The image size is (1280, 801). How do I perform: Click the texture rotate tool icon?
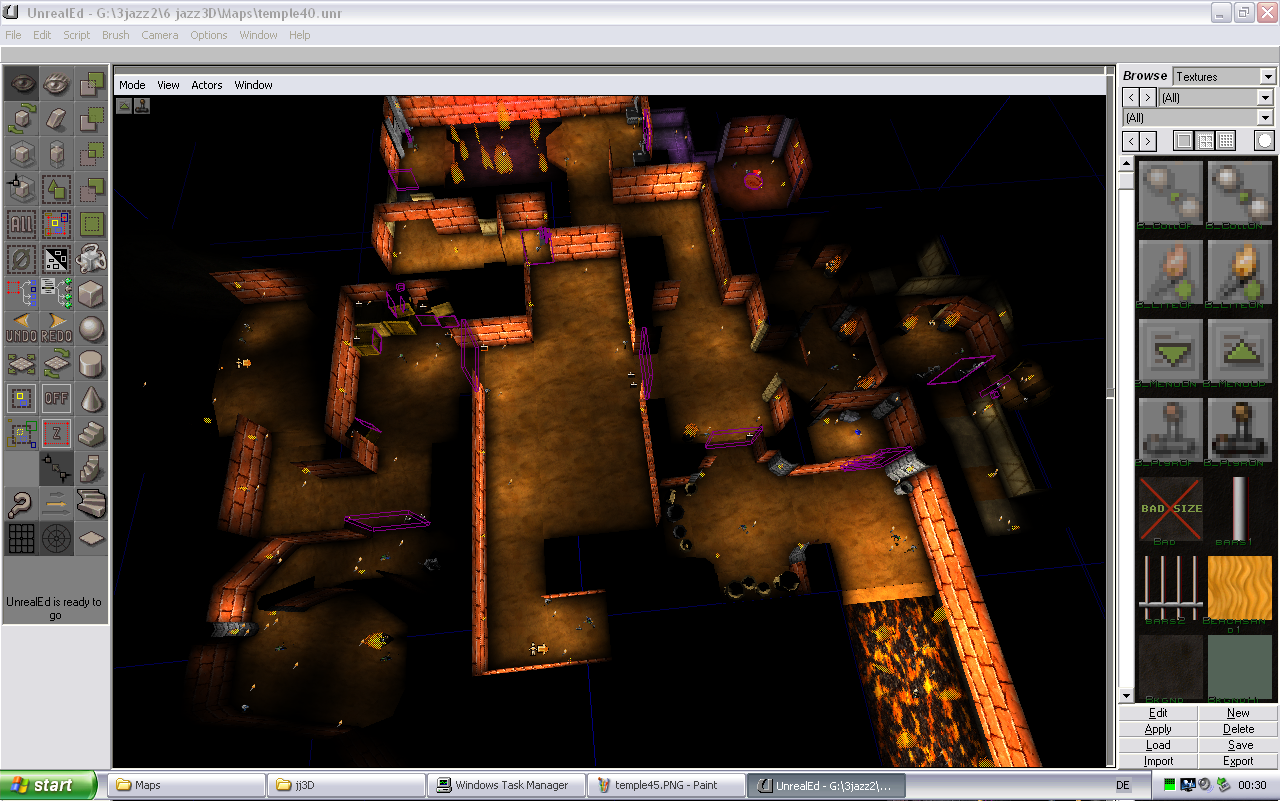tap(57, 364)
